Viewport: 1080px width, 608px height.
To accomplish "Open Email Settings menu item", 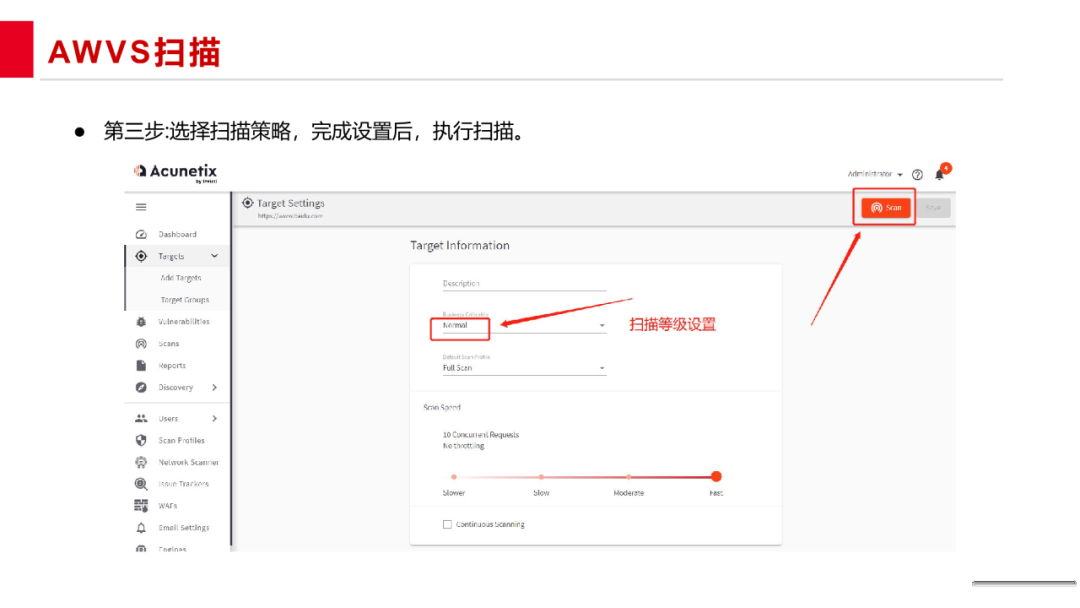I will [x=183, y=528].
